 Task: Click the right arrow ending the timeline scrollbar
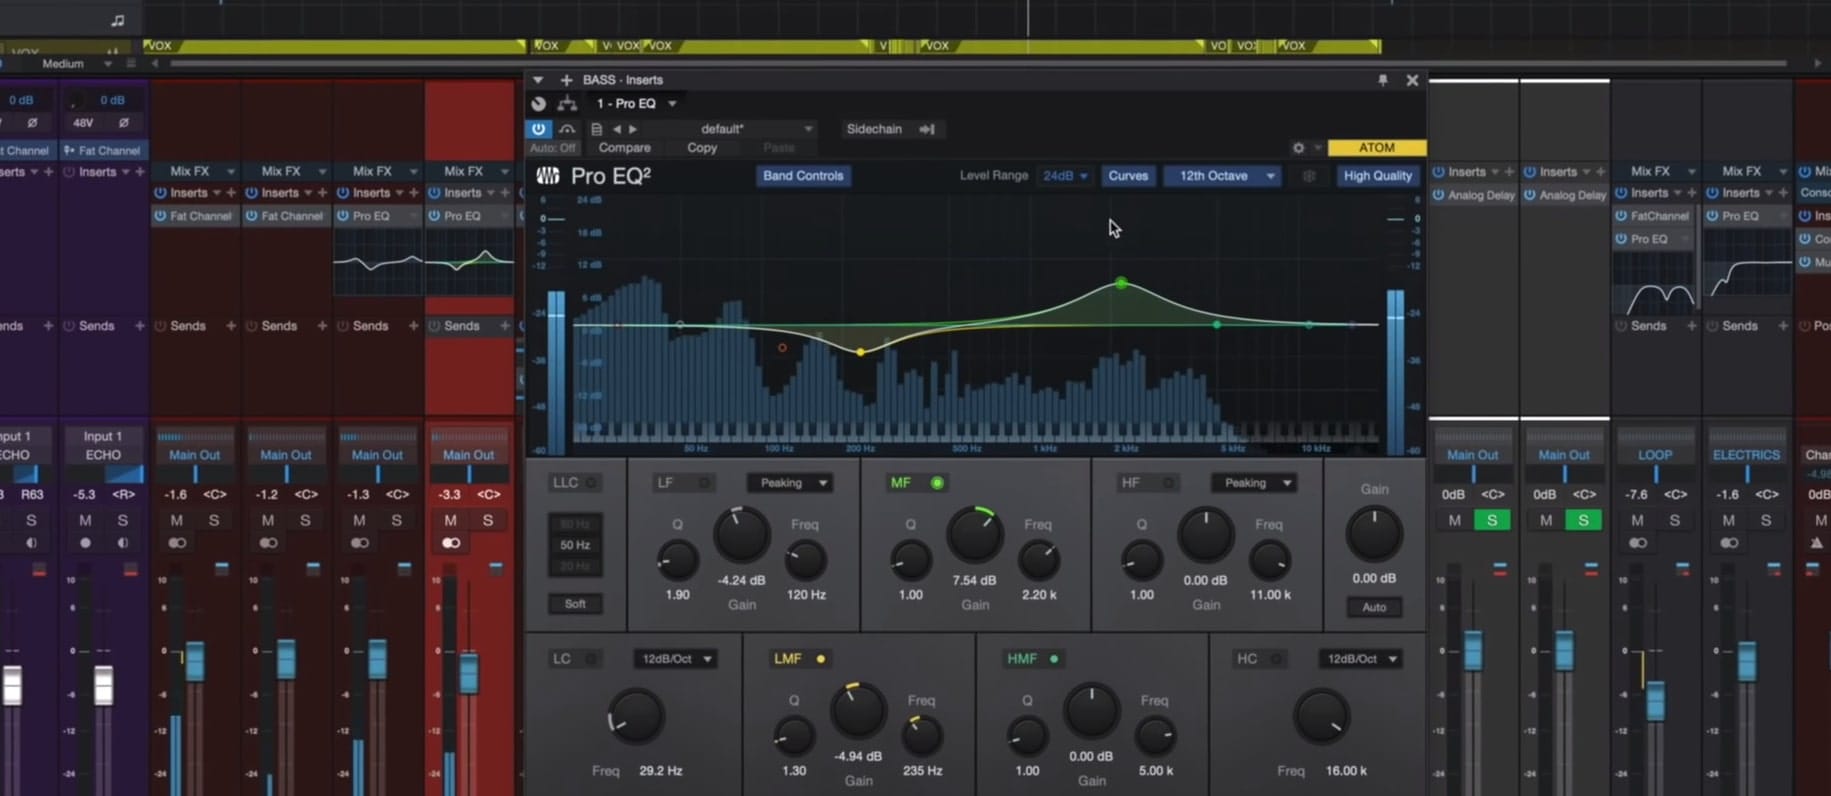[x=1817, y=64]
